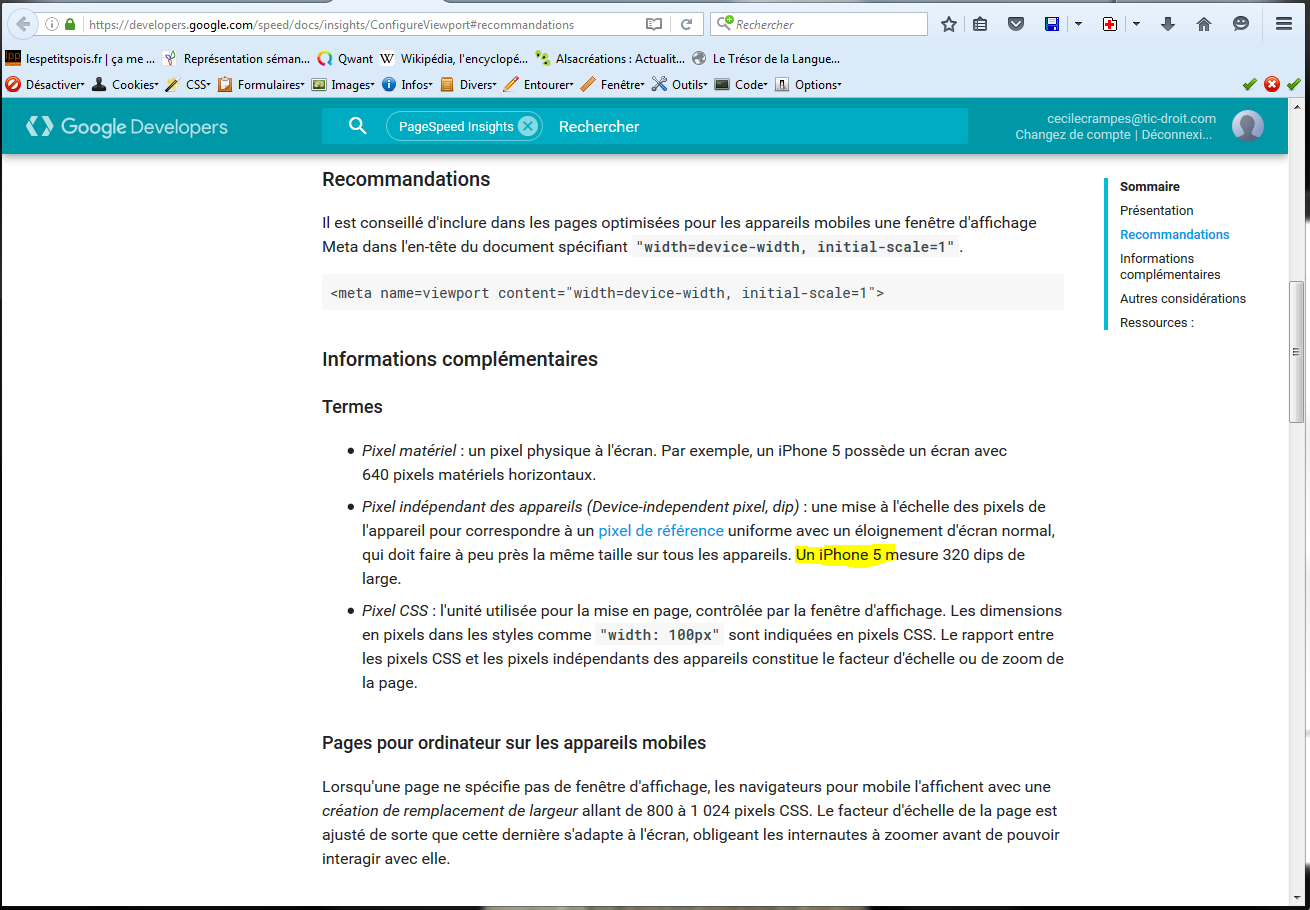Expand the Outils menu
The image size is (1310, 910).
tap(680, 85)
